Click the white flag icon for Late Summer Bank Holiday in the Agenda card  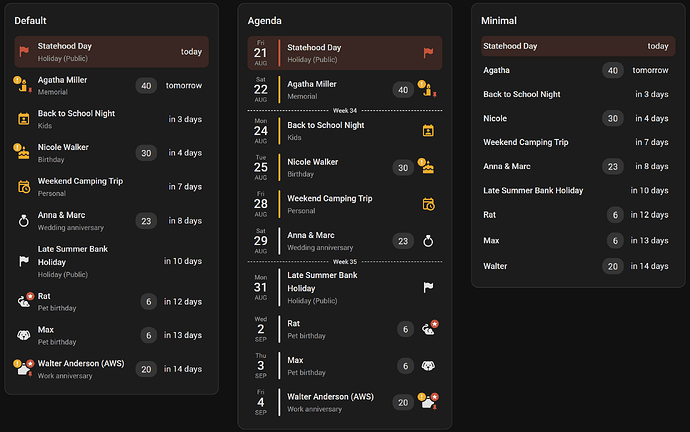(428, 287)
